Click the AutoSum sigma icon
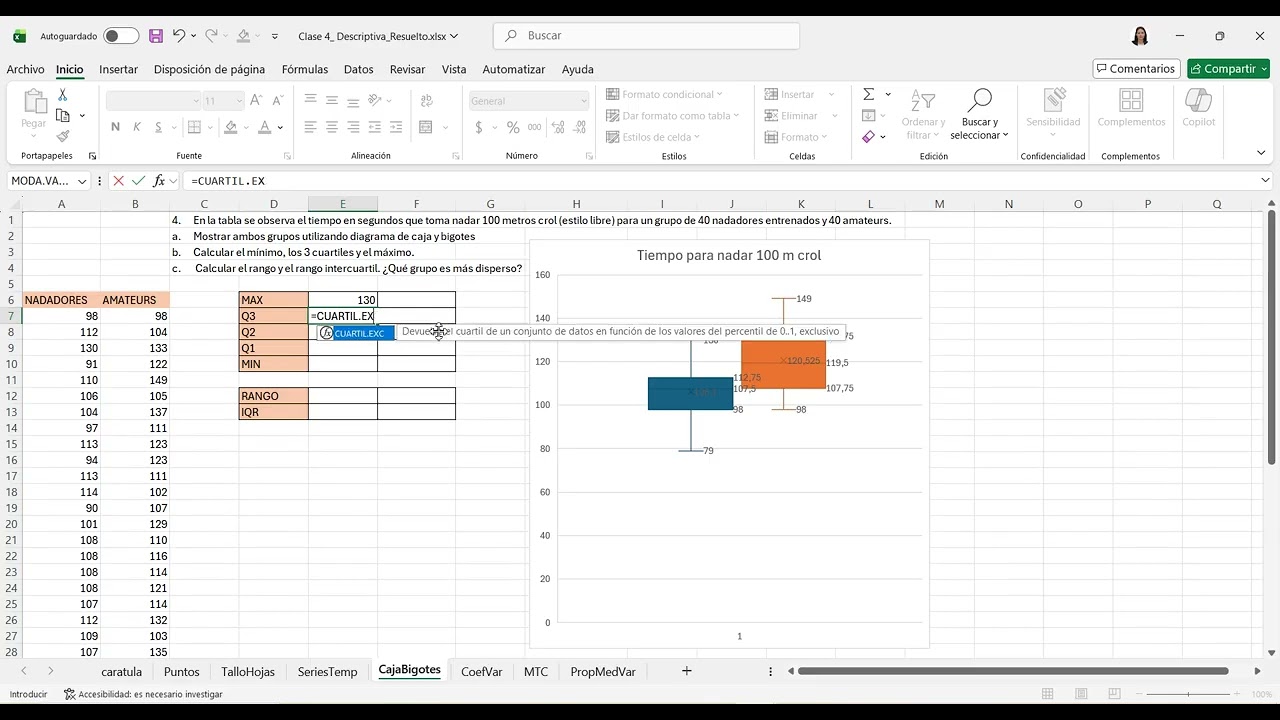This screenshot has width=1280, height=720. click(868, 94)
